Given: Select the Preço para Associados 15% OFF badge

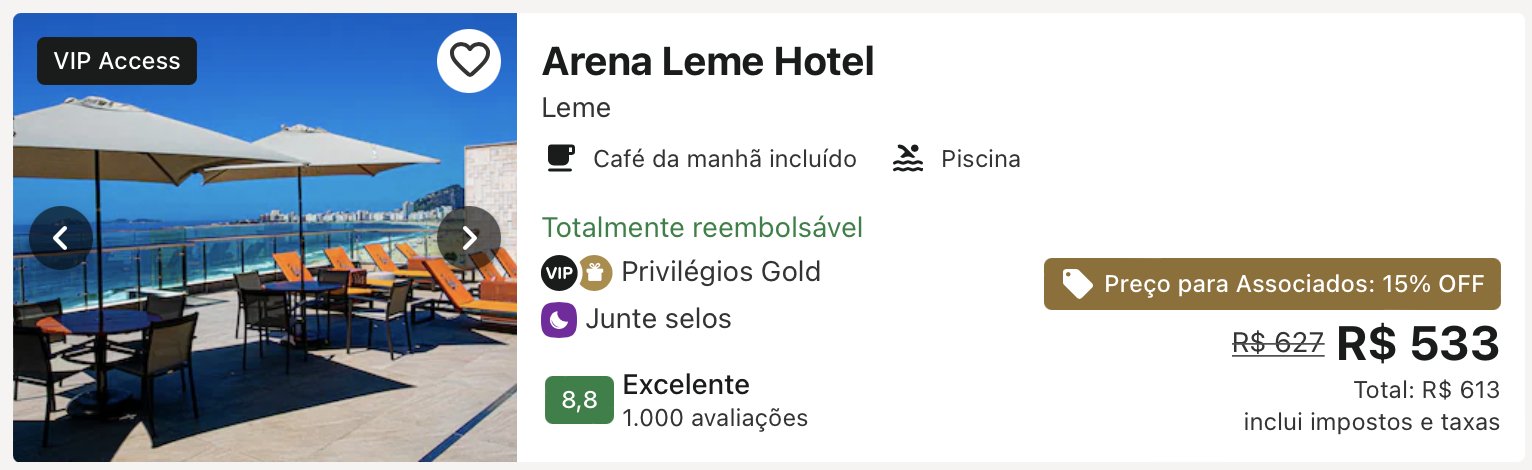Looking at the screenshot, I should [x=1272, y=284].
